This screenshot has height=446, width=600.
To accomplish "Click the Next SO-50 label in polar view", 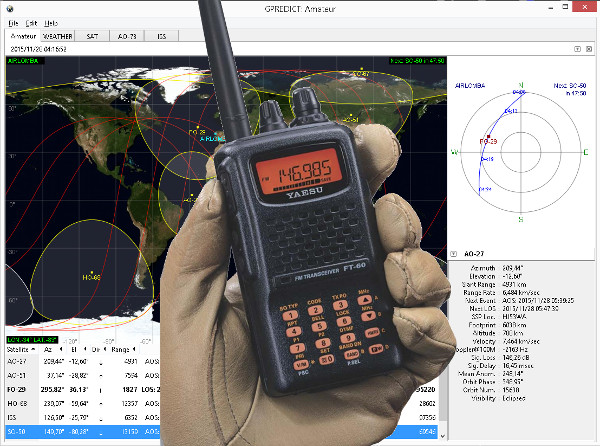I will pyautogui.click(x=570, y=89).
